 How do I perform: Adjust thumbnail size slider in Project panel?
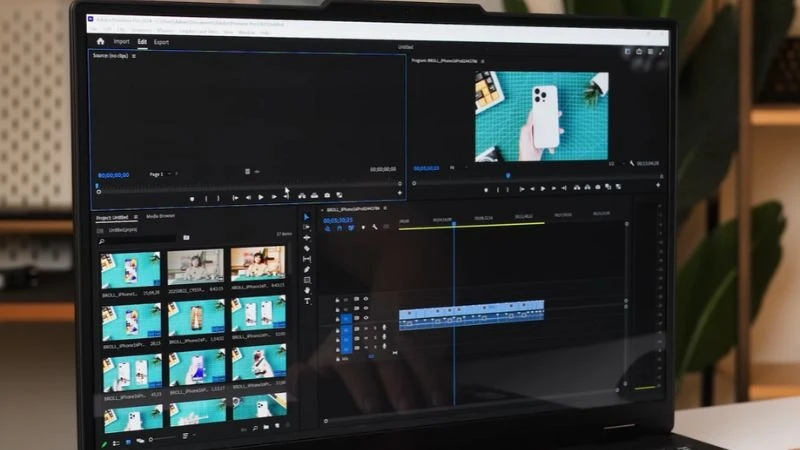[163, 438]
